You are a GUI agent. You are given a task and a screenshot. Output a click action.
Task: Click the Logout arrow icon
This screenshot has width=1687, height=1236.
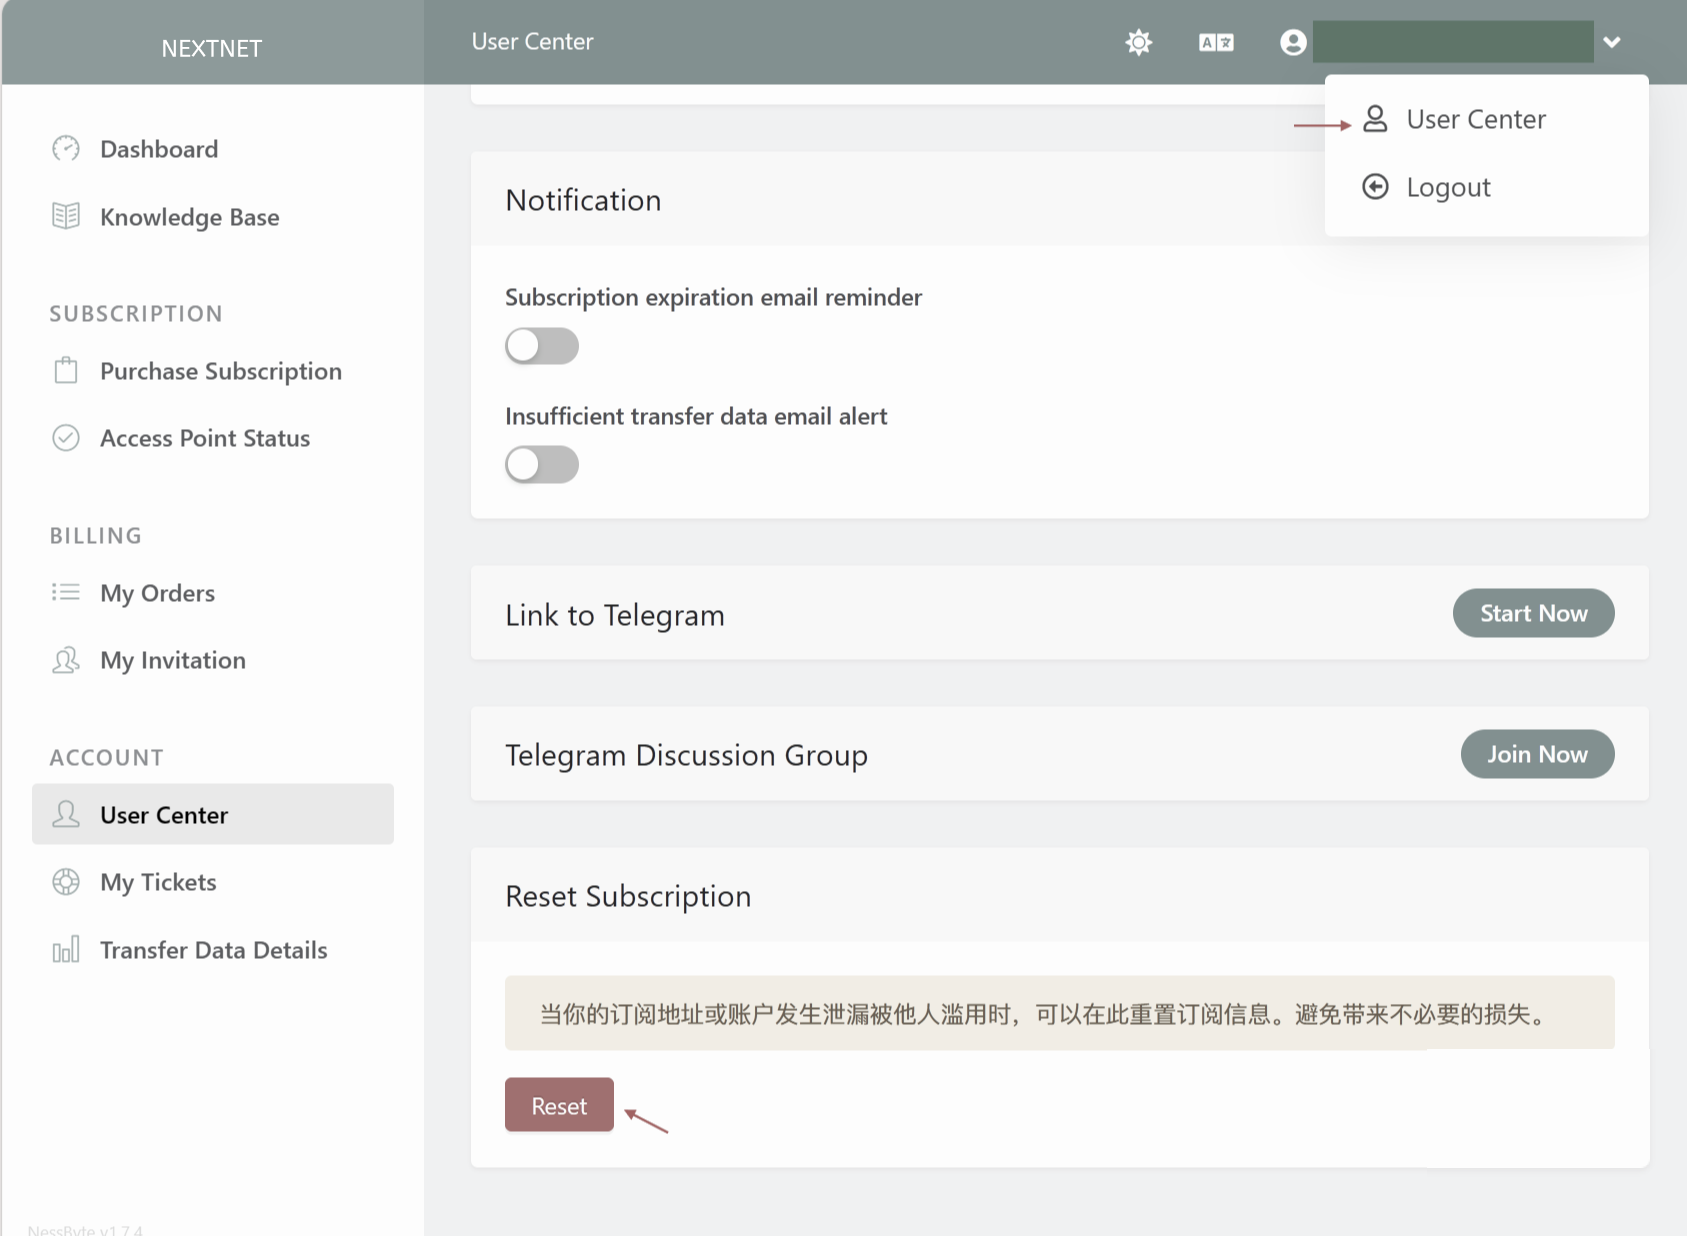tap(1375, 187)
